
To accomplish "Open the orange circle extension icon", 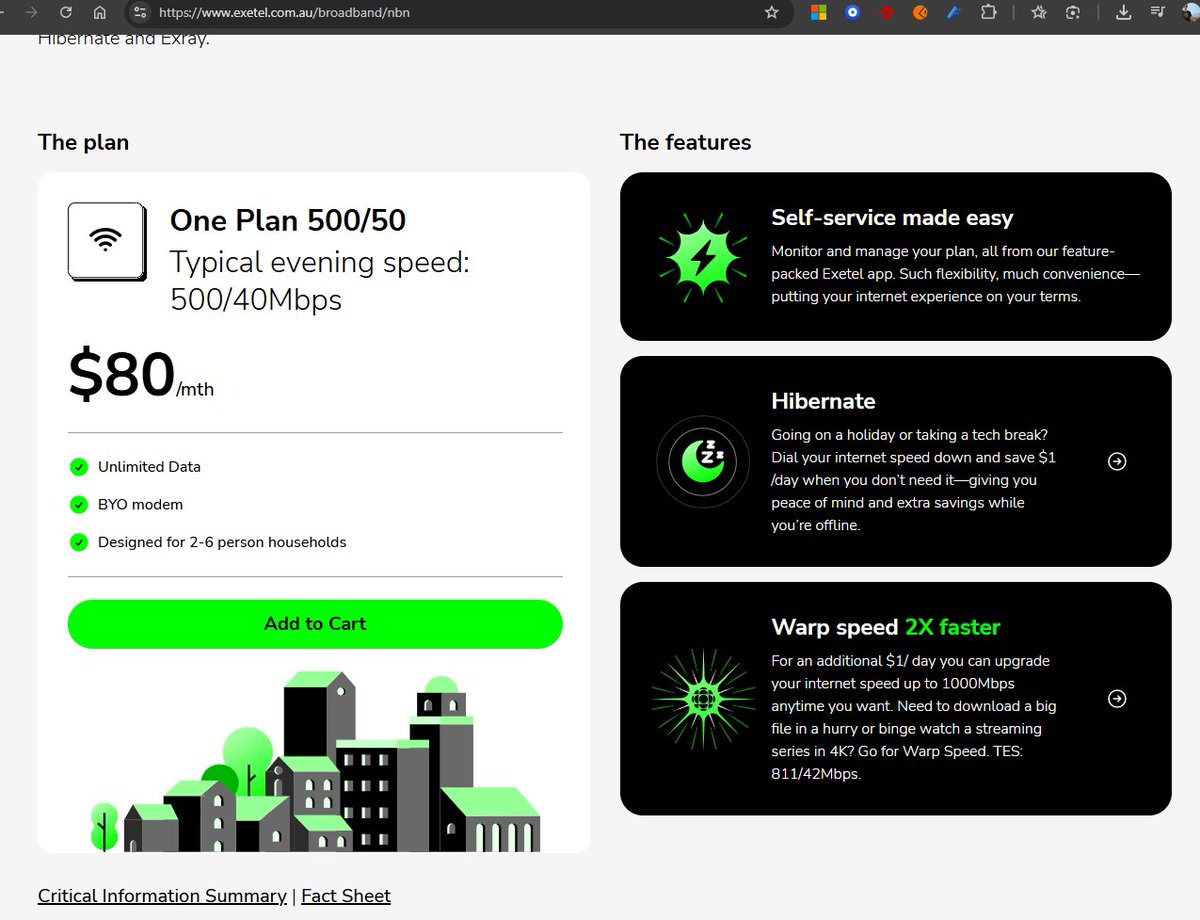I will [x=920, y=13].
